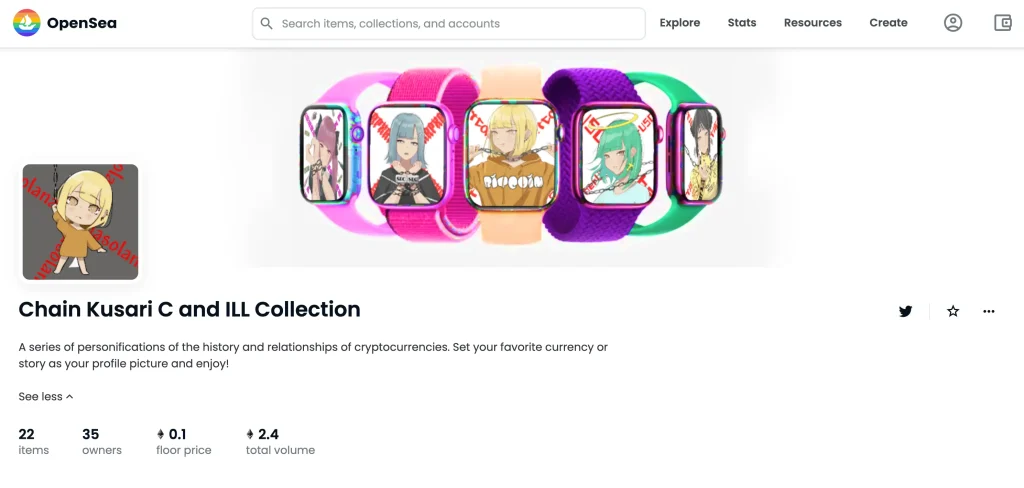This screenshot has width=1024, height=488.
Task: Add collection to watchlist with star icon
Action: point(953,311)
